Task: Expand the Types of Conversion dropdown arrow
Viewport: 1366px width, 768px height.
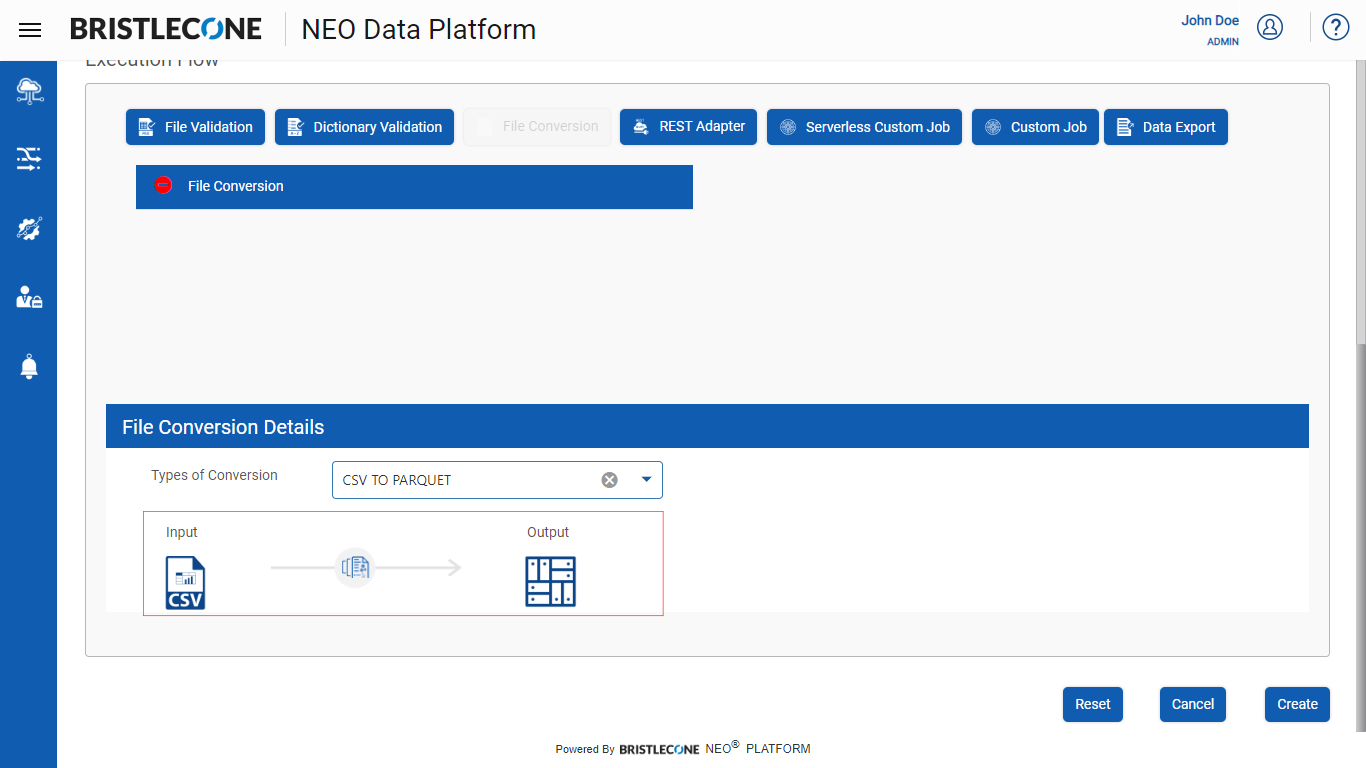Action: [646, 480]
